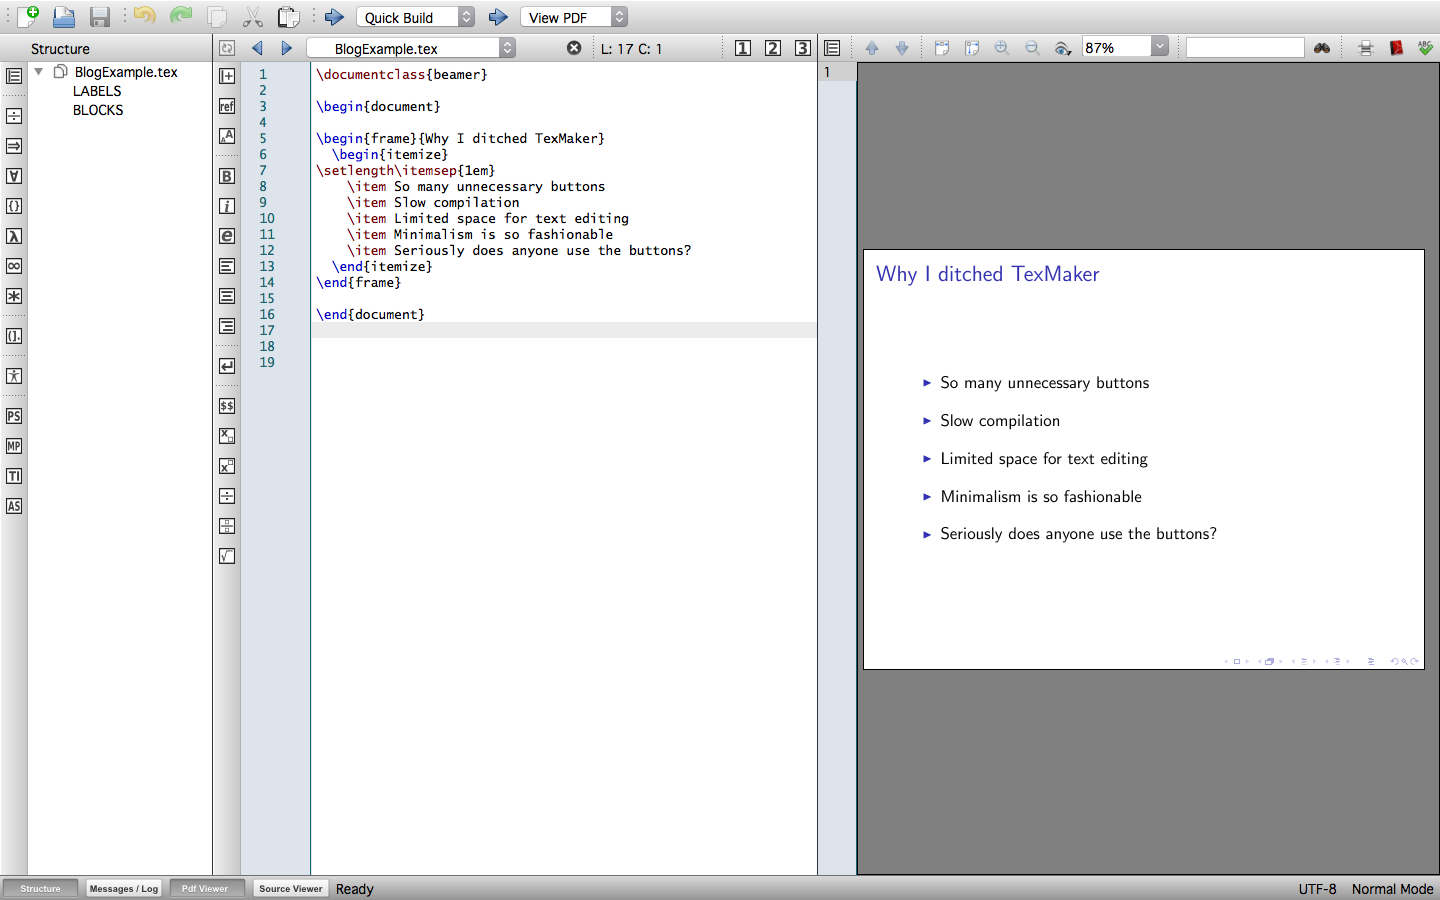Zoom in on the PDF preview

tap(1002, 48)
